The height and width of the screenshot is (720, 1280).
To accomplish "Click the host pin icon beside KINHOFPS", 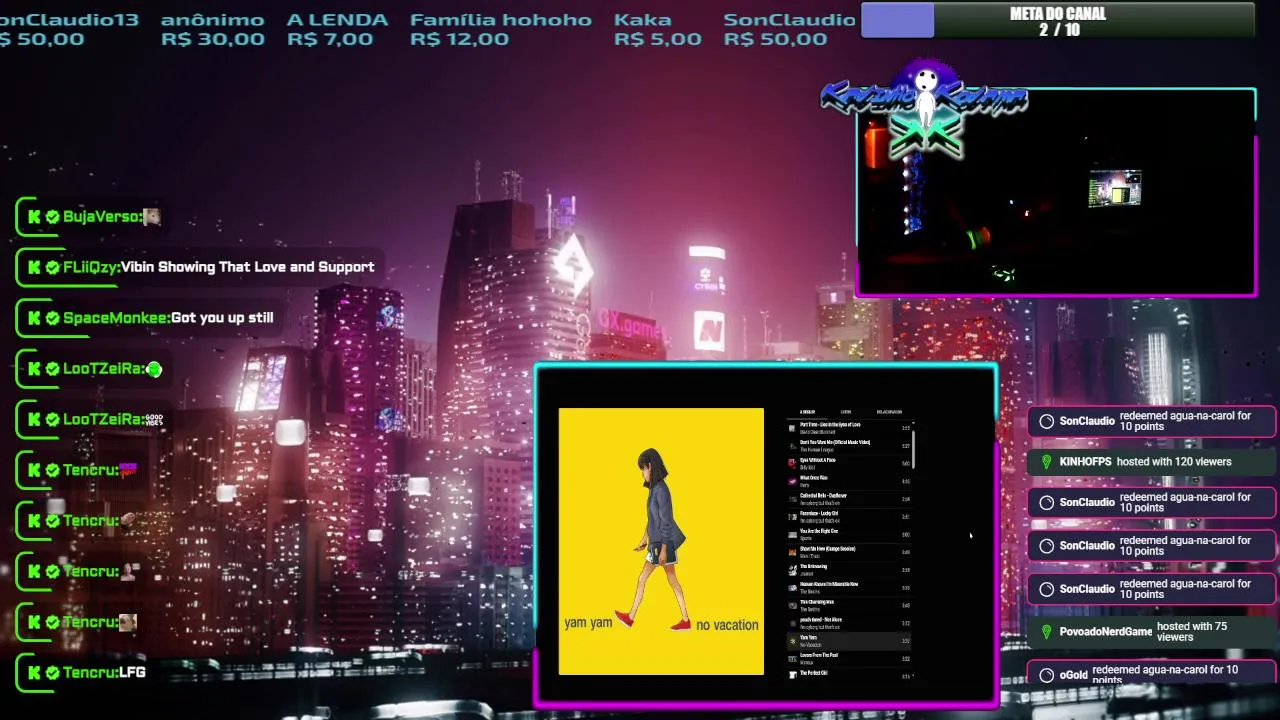I will tap(1046, 462).
